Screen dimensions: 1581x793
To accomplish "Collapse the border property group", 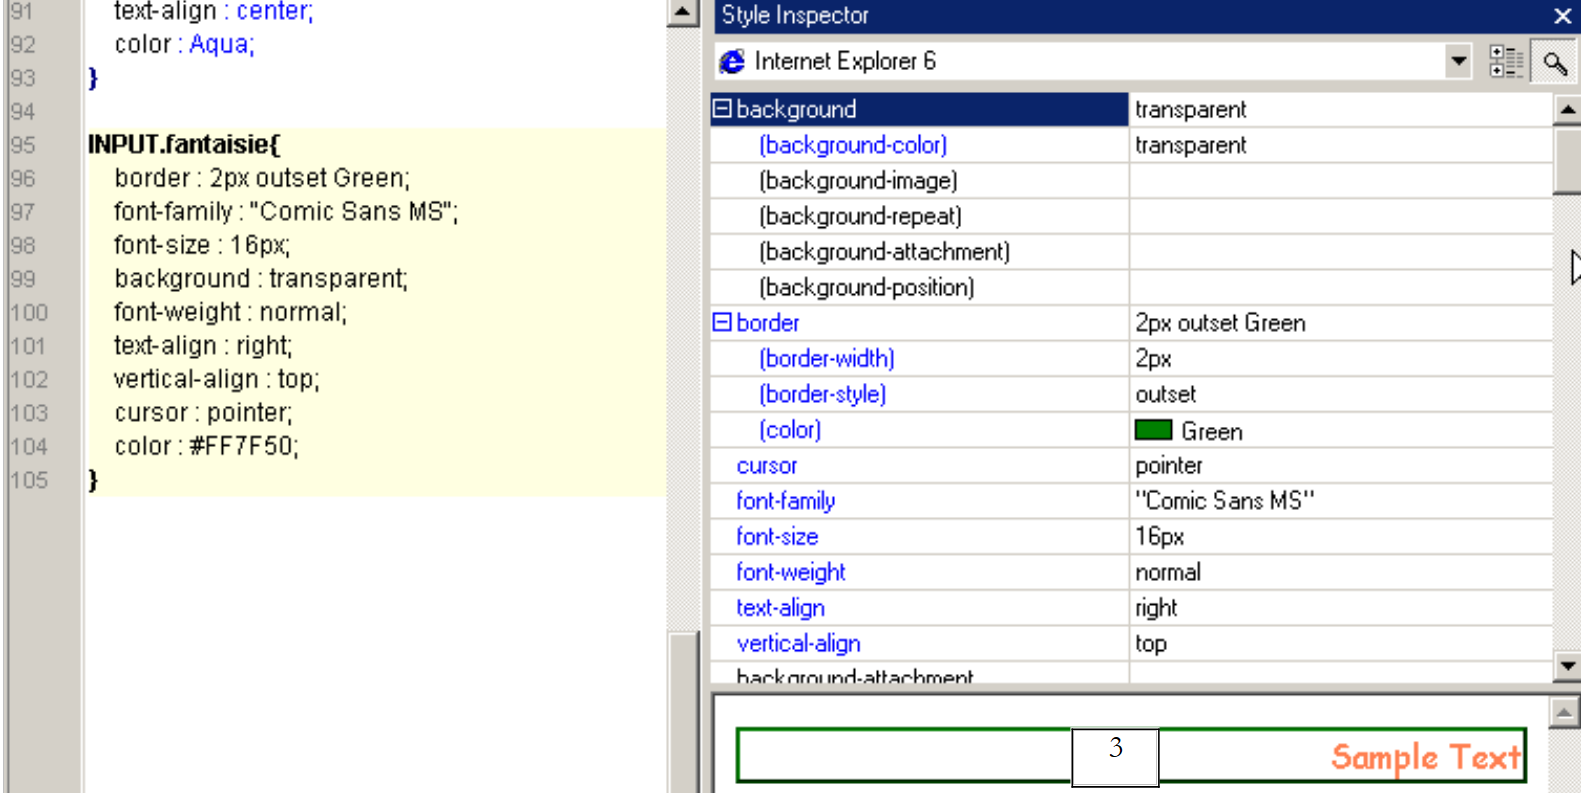I will [x=722, y=322].
